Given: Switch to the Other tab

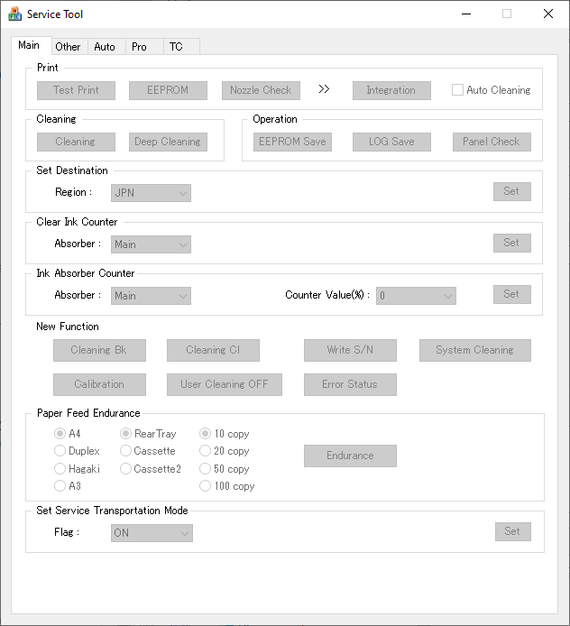Looking at the screenshot, I should point(68,47).
